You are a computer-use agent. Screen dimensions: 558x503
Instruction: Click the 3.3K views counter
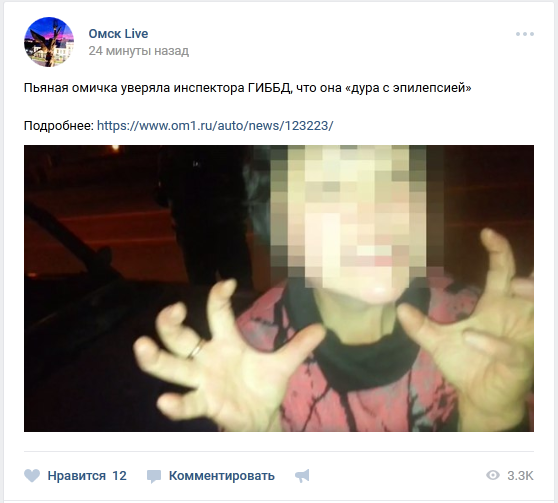520,476
